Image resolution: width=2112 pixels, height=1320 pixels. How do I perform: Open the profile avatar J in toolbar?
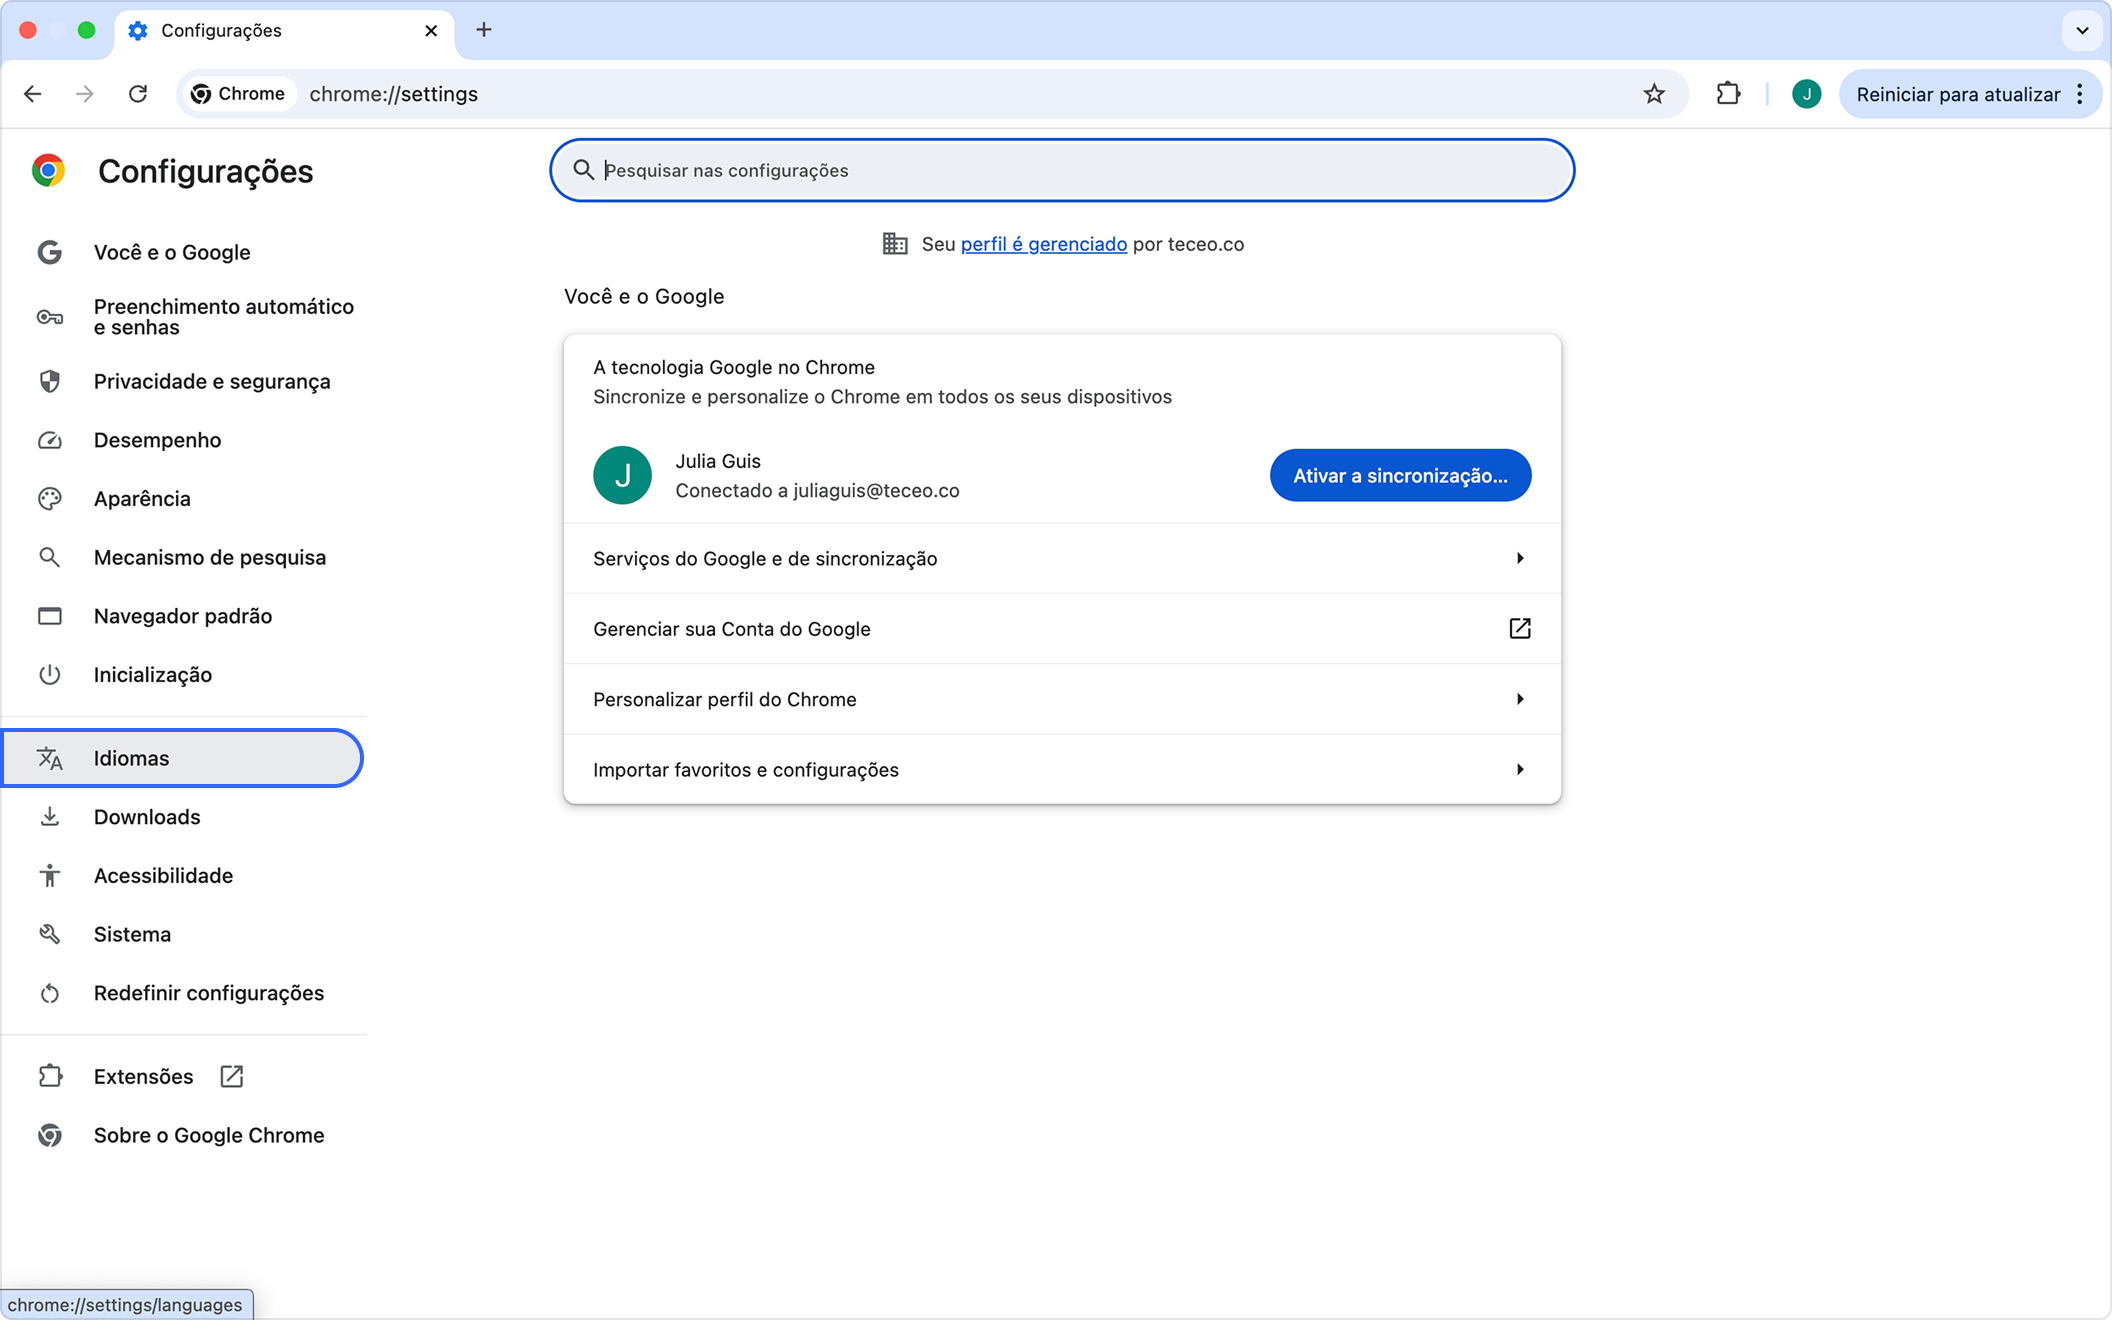click(x=1805, y=94)
